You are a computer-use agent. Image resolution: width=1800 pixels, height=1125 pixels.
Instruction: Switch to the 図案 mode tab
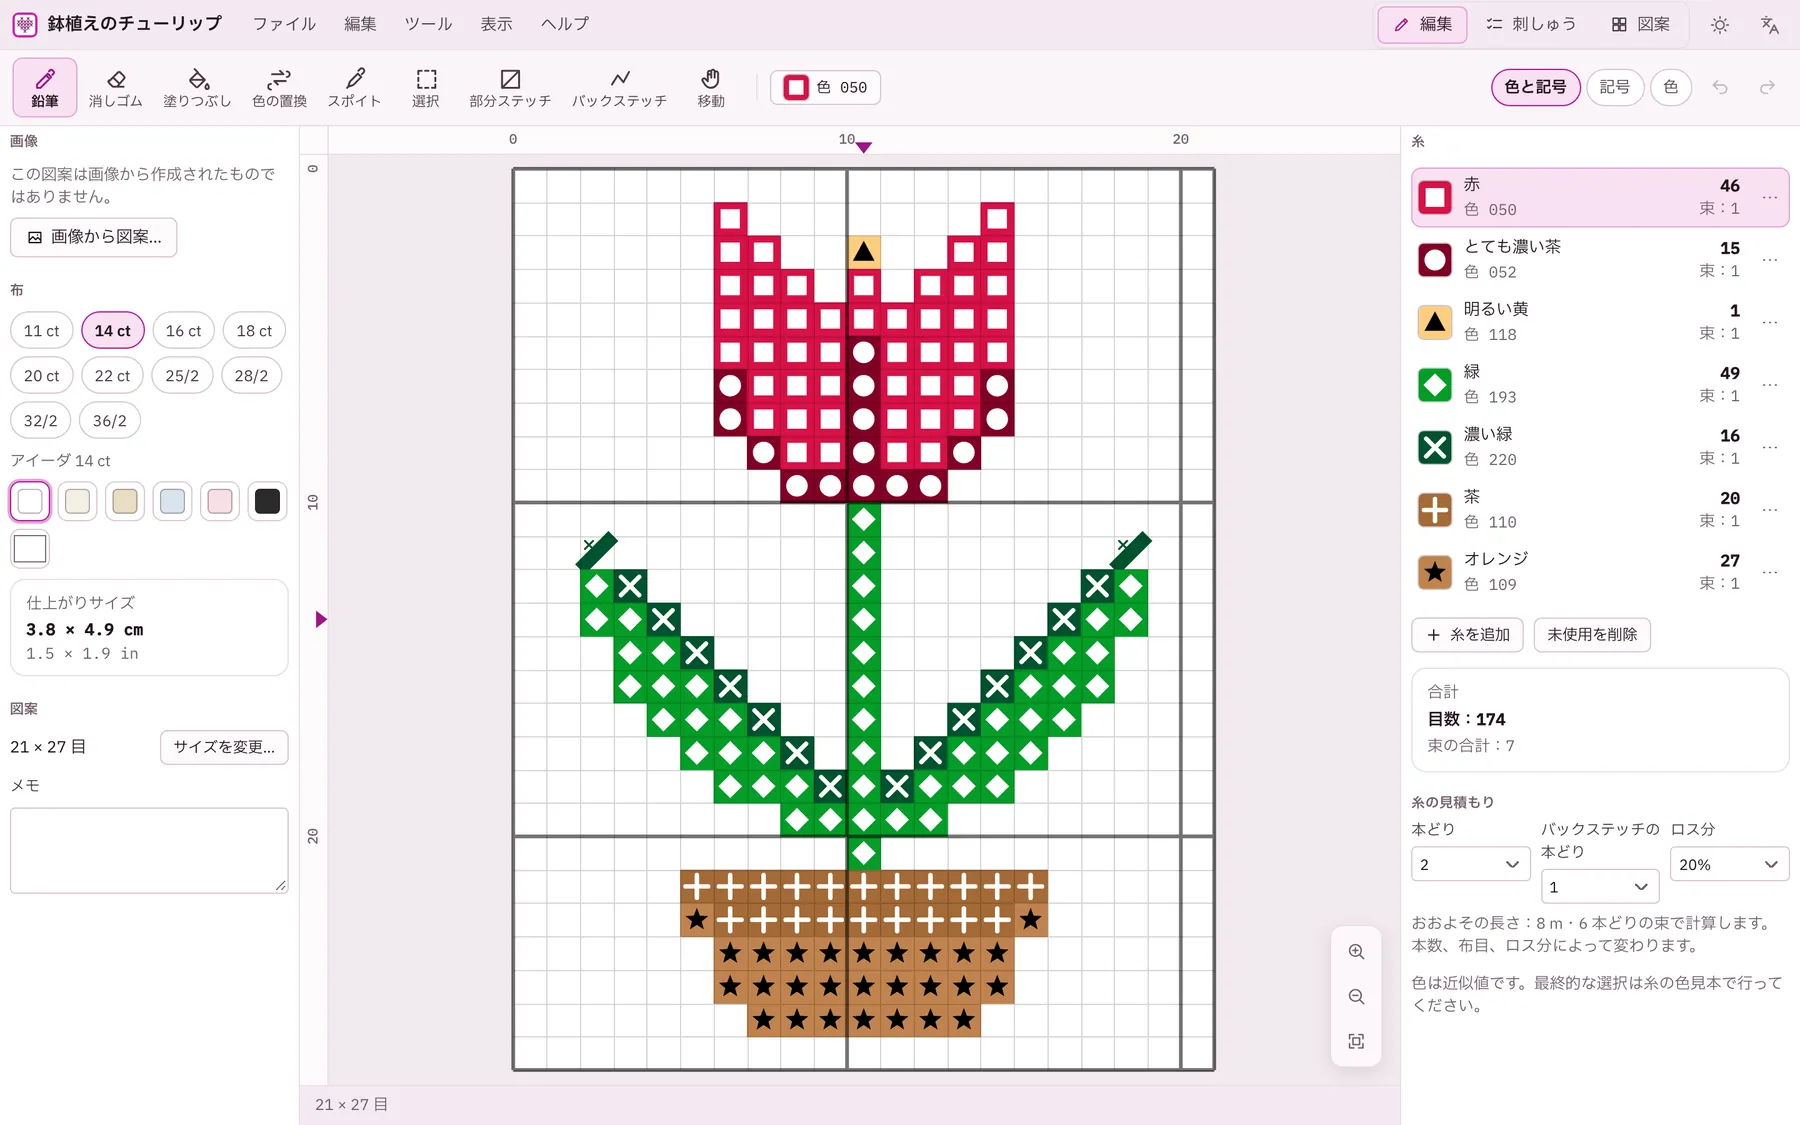[x=1641, y=24]
